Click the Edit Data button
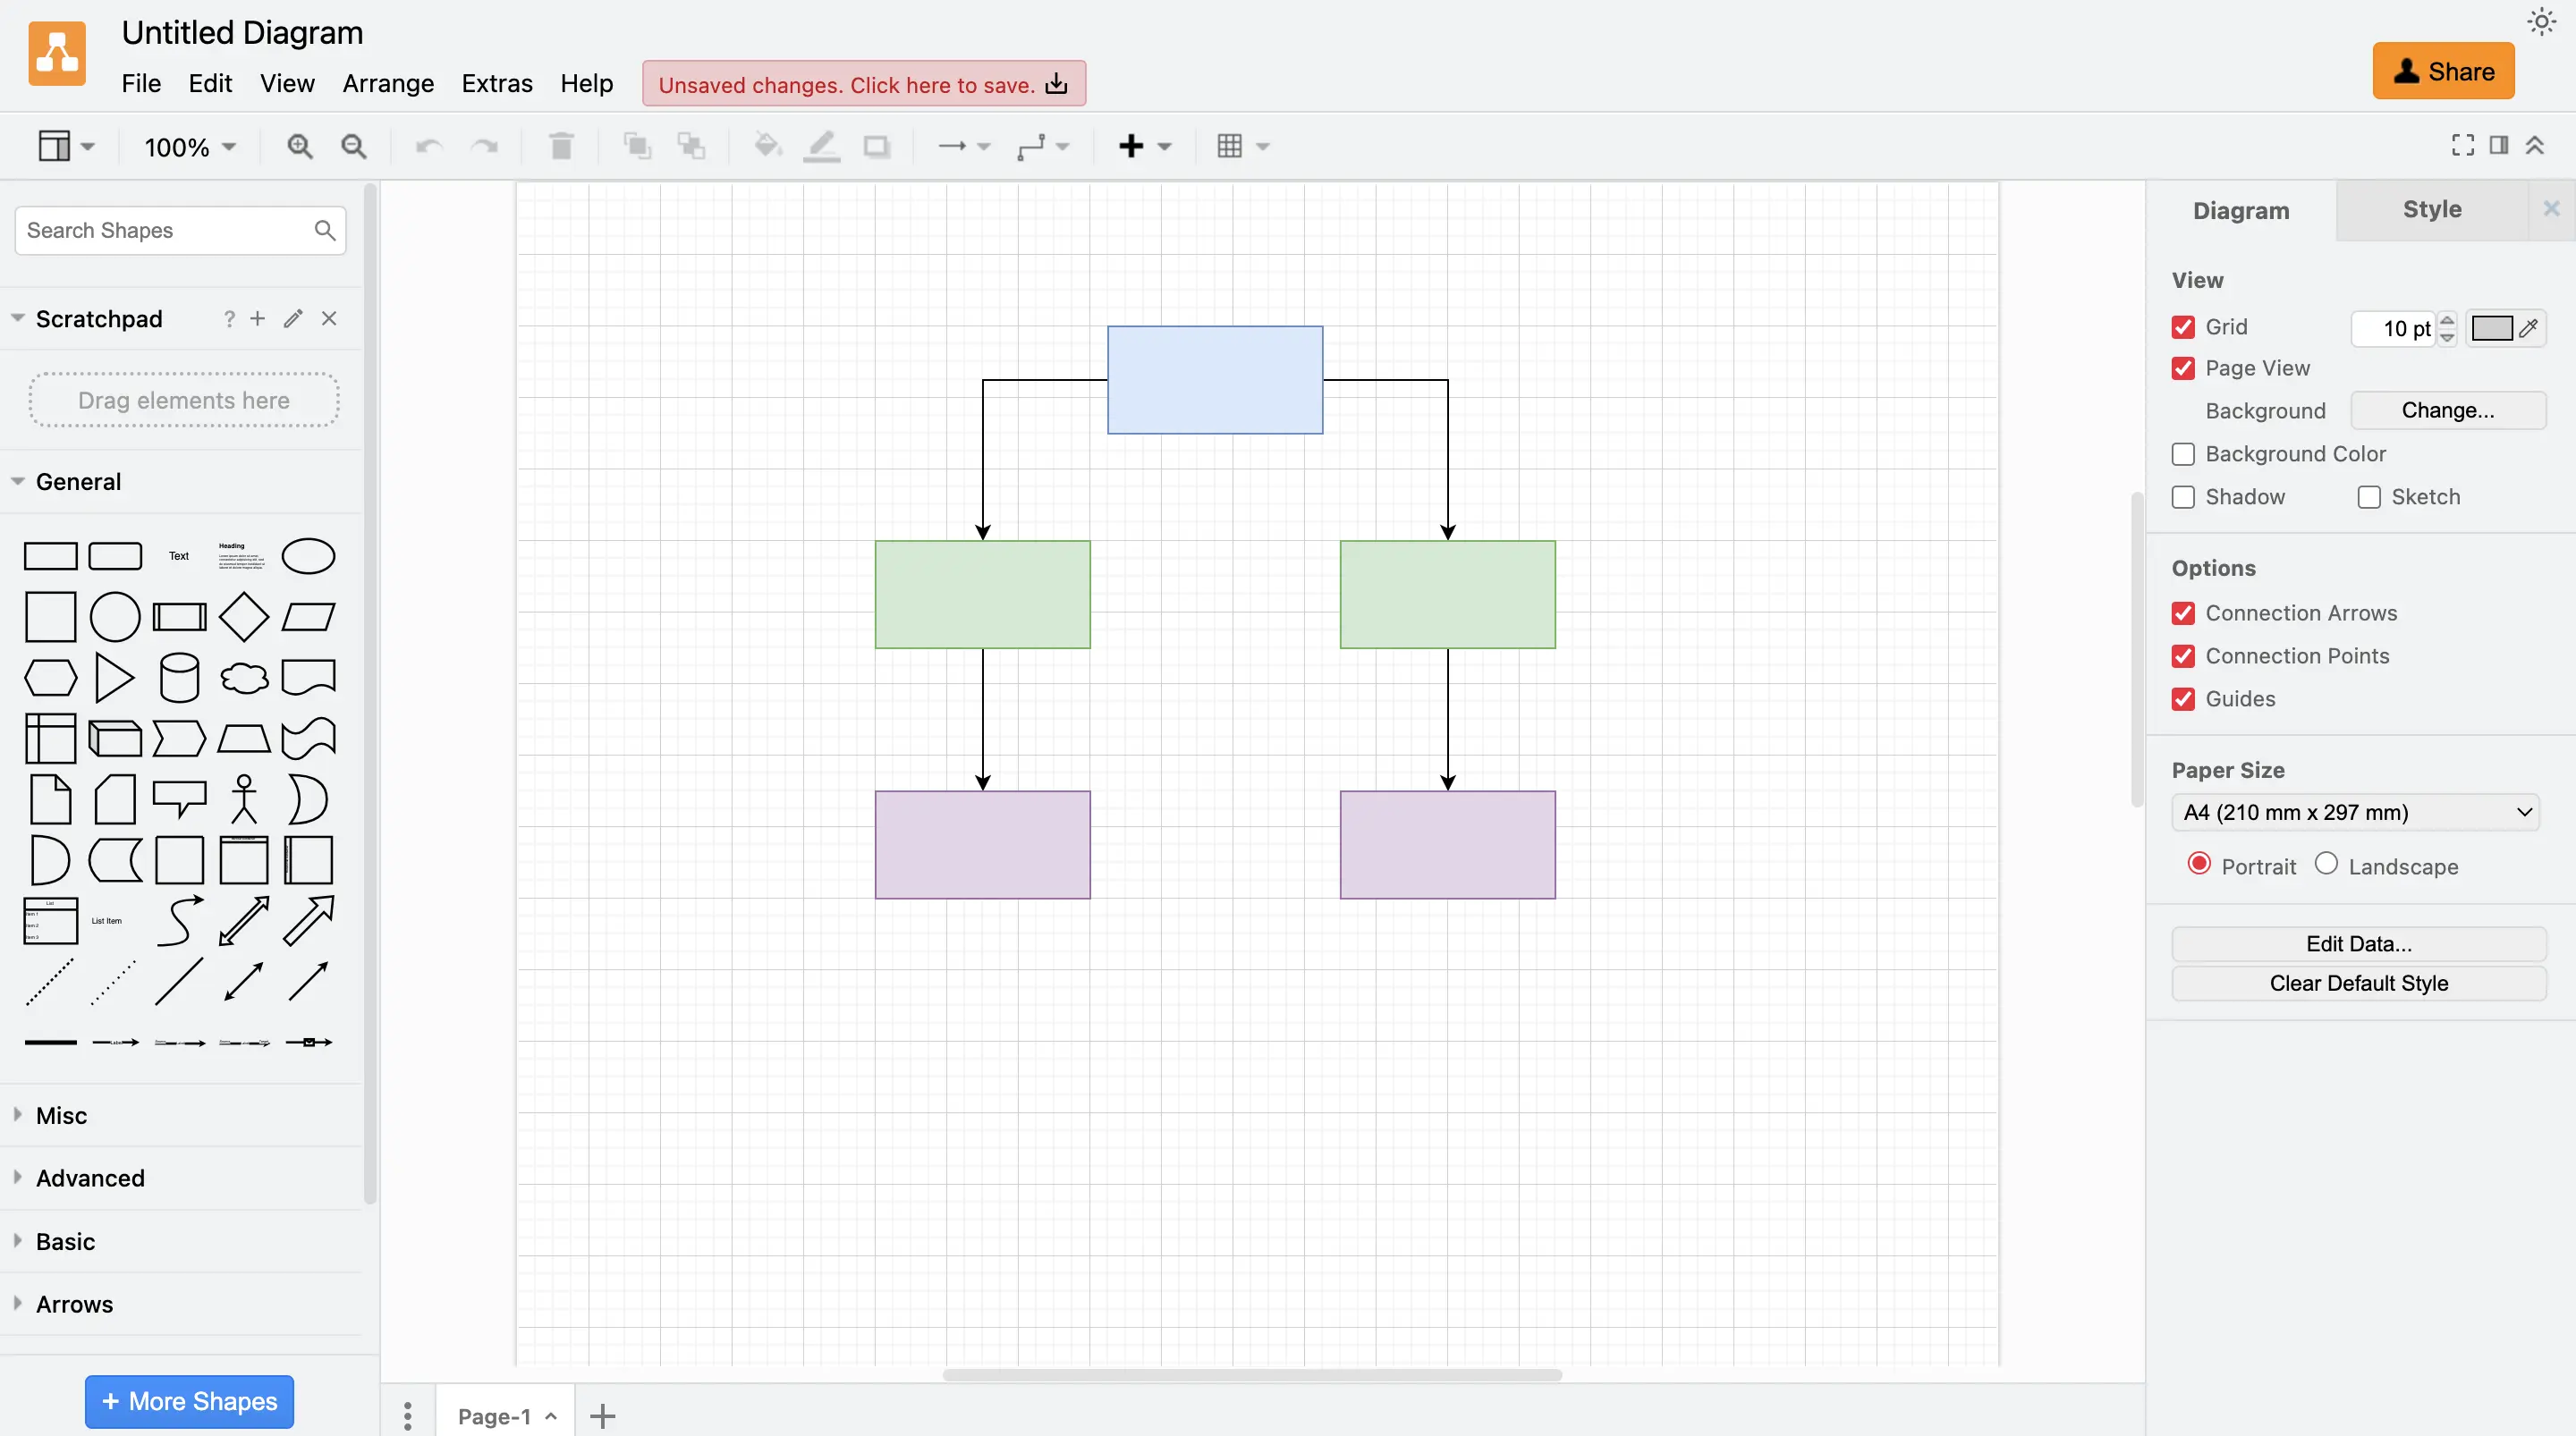The height and width of the screenshot is (1436, 2576). point(2359,942)
